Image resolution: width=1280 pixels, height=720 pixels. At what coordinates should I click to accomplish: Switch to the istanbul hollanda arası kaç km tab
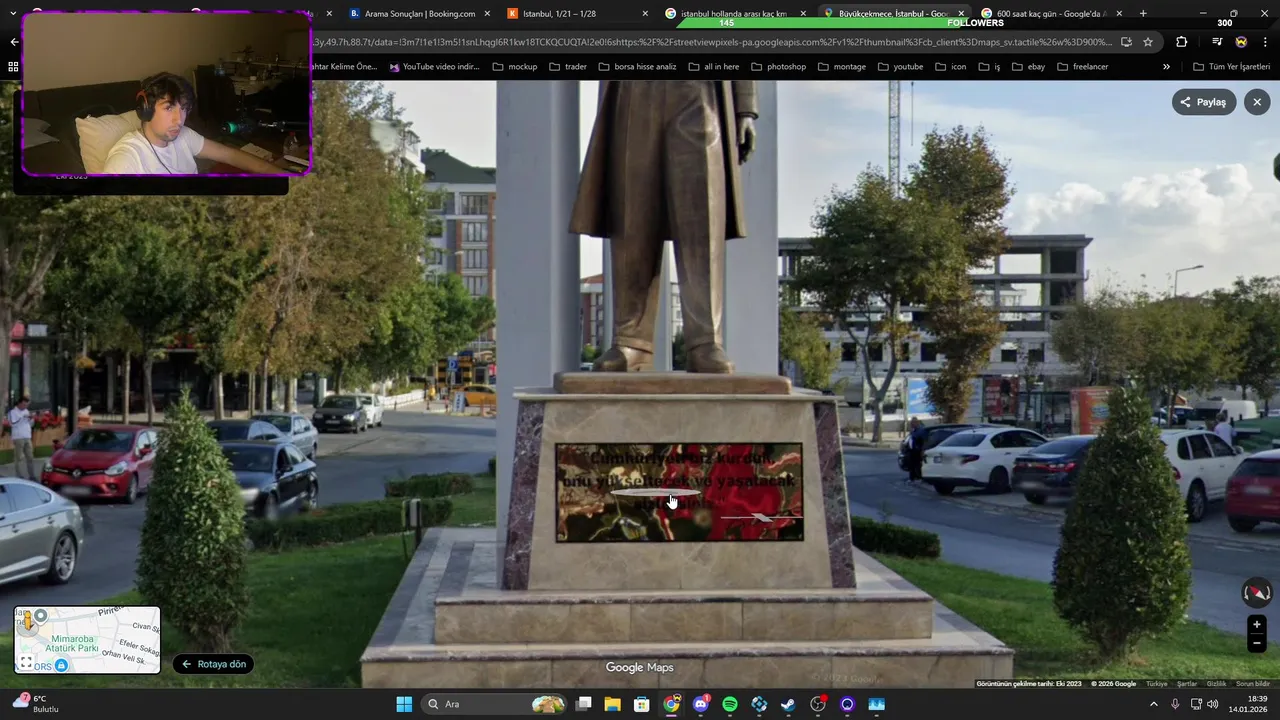coord(733,14)
